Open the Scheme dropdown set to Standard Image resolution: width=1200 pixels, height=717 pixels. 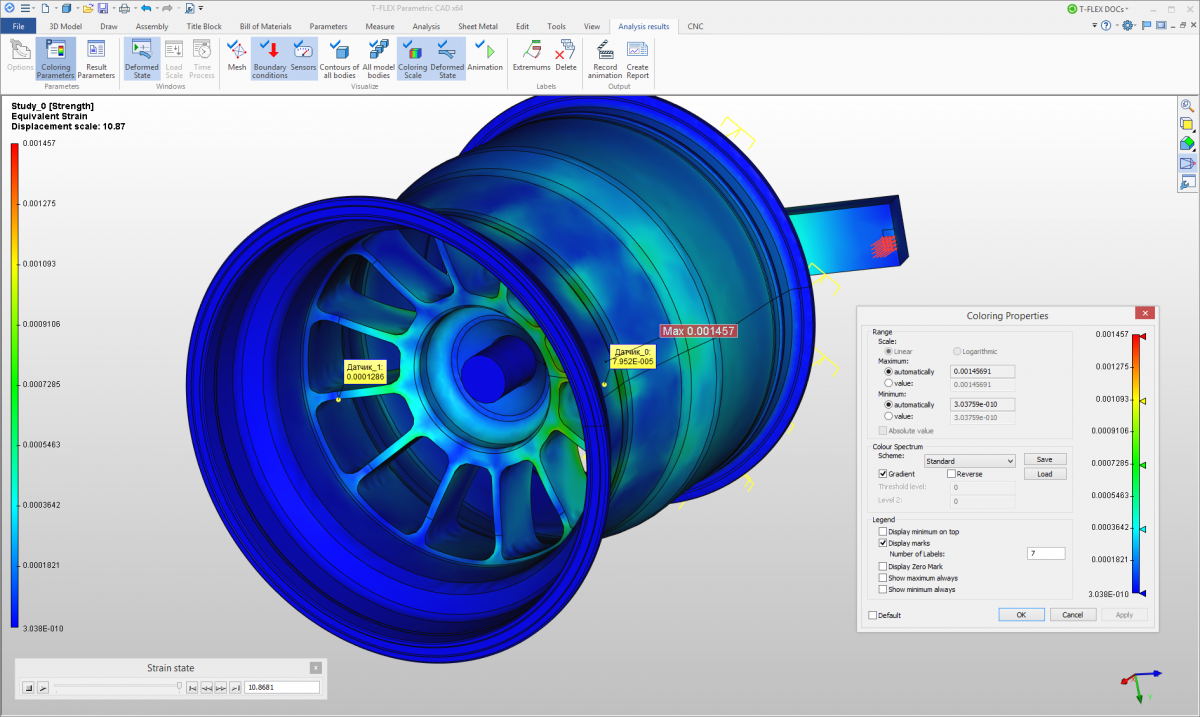[969, 461]
